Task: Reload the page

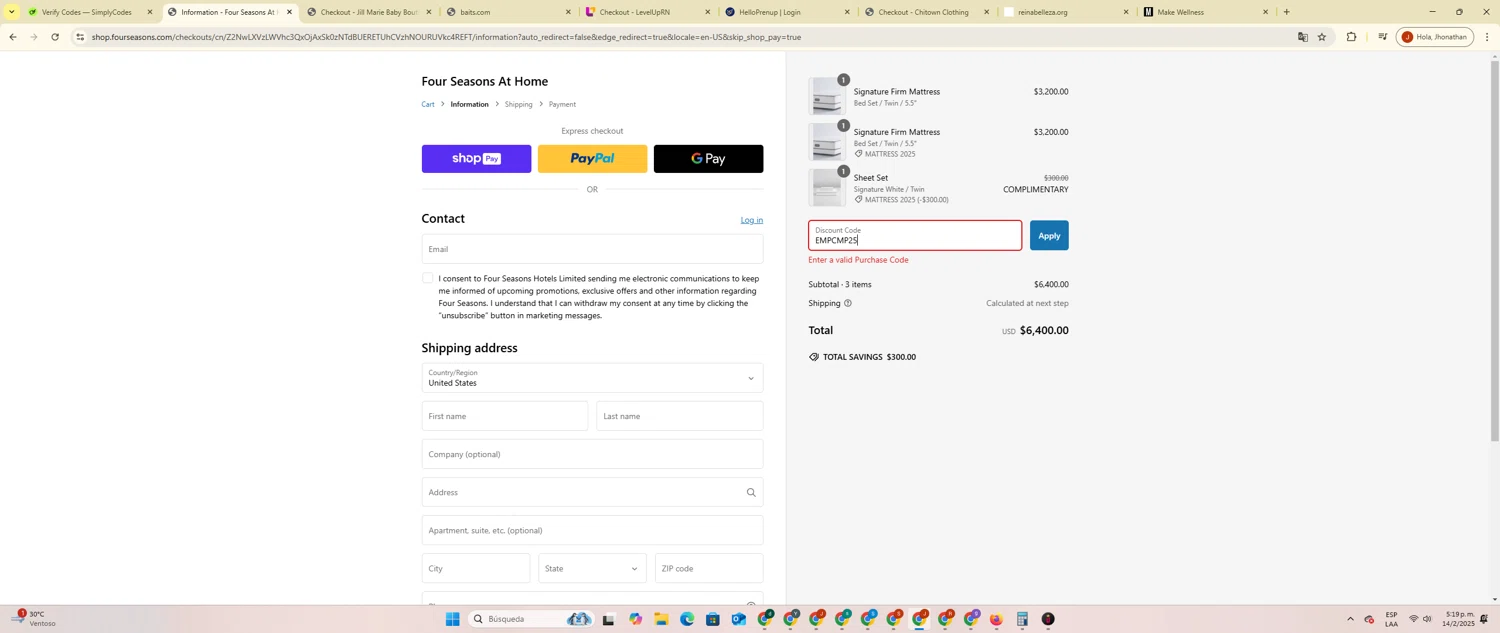Action: (x=55, y=37)
